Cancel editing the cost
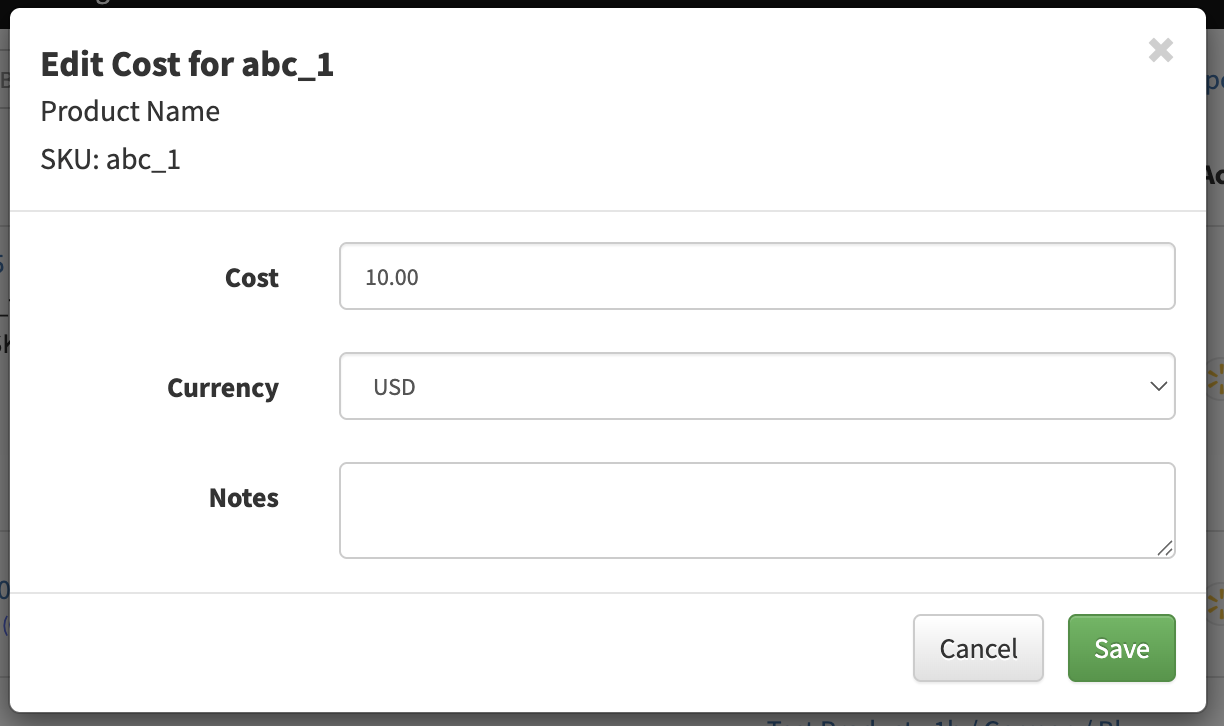This screenshot has width=1224, height=726. [x=978, y=648]
